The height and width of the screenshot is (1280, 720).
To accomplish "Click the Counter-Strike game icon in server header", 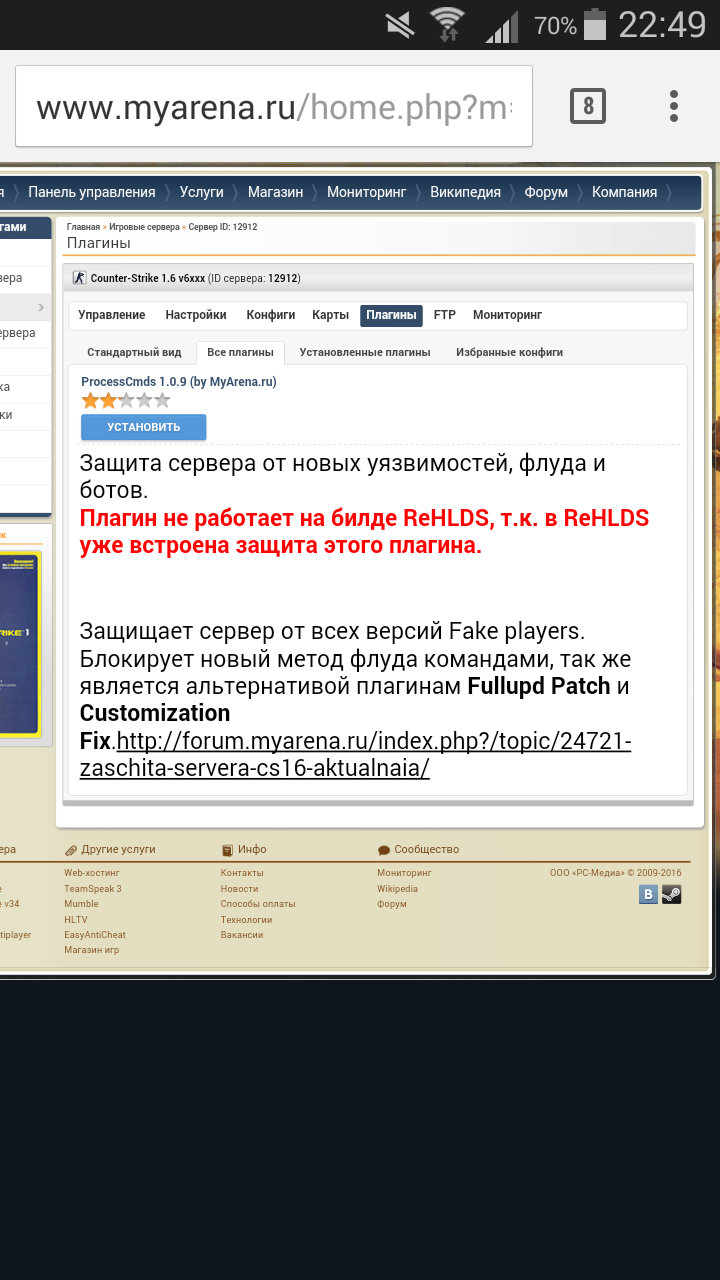I will [x=80, y=278].
